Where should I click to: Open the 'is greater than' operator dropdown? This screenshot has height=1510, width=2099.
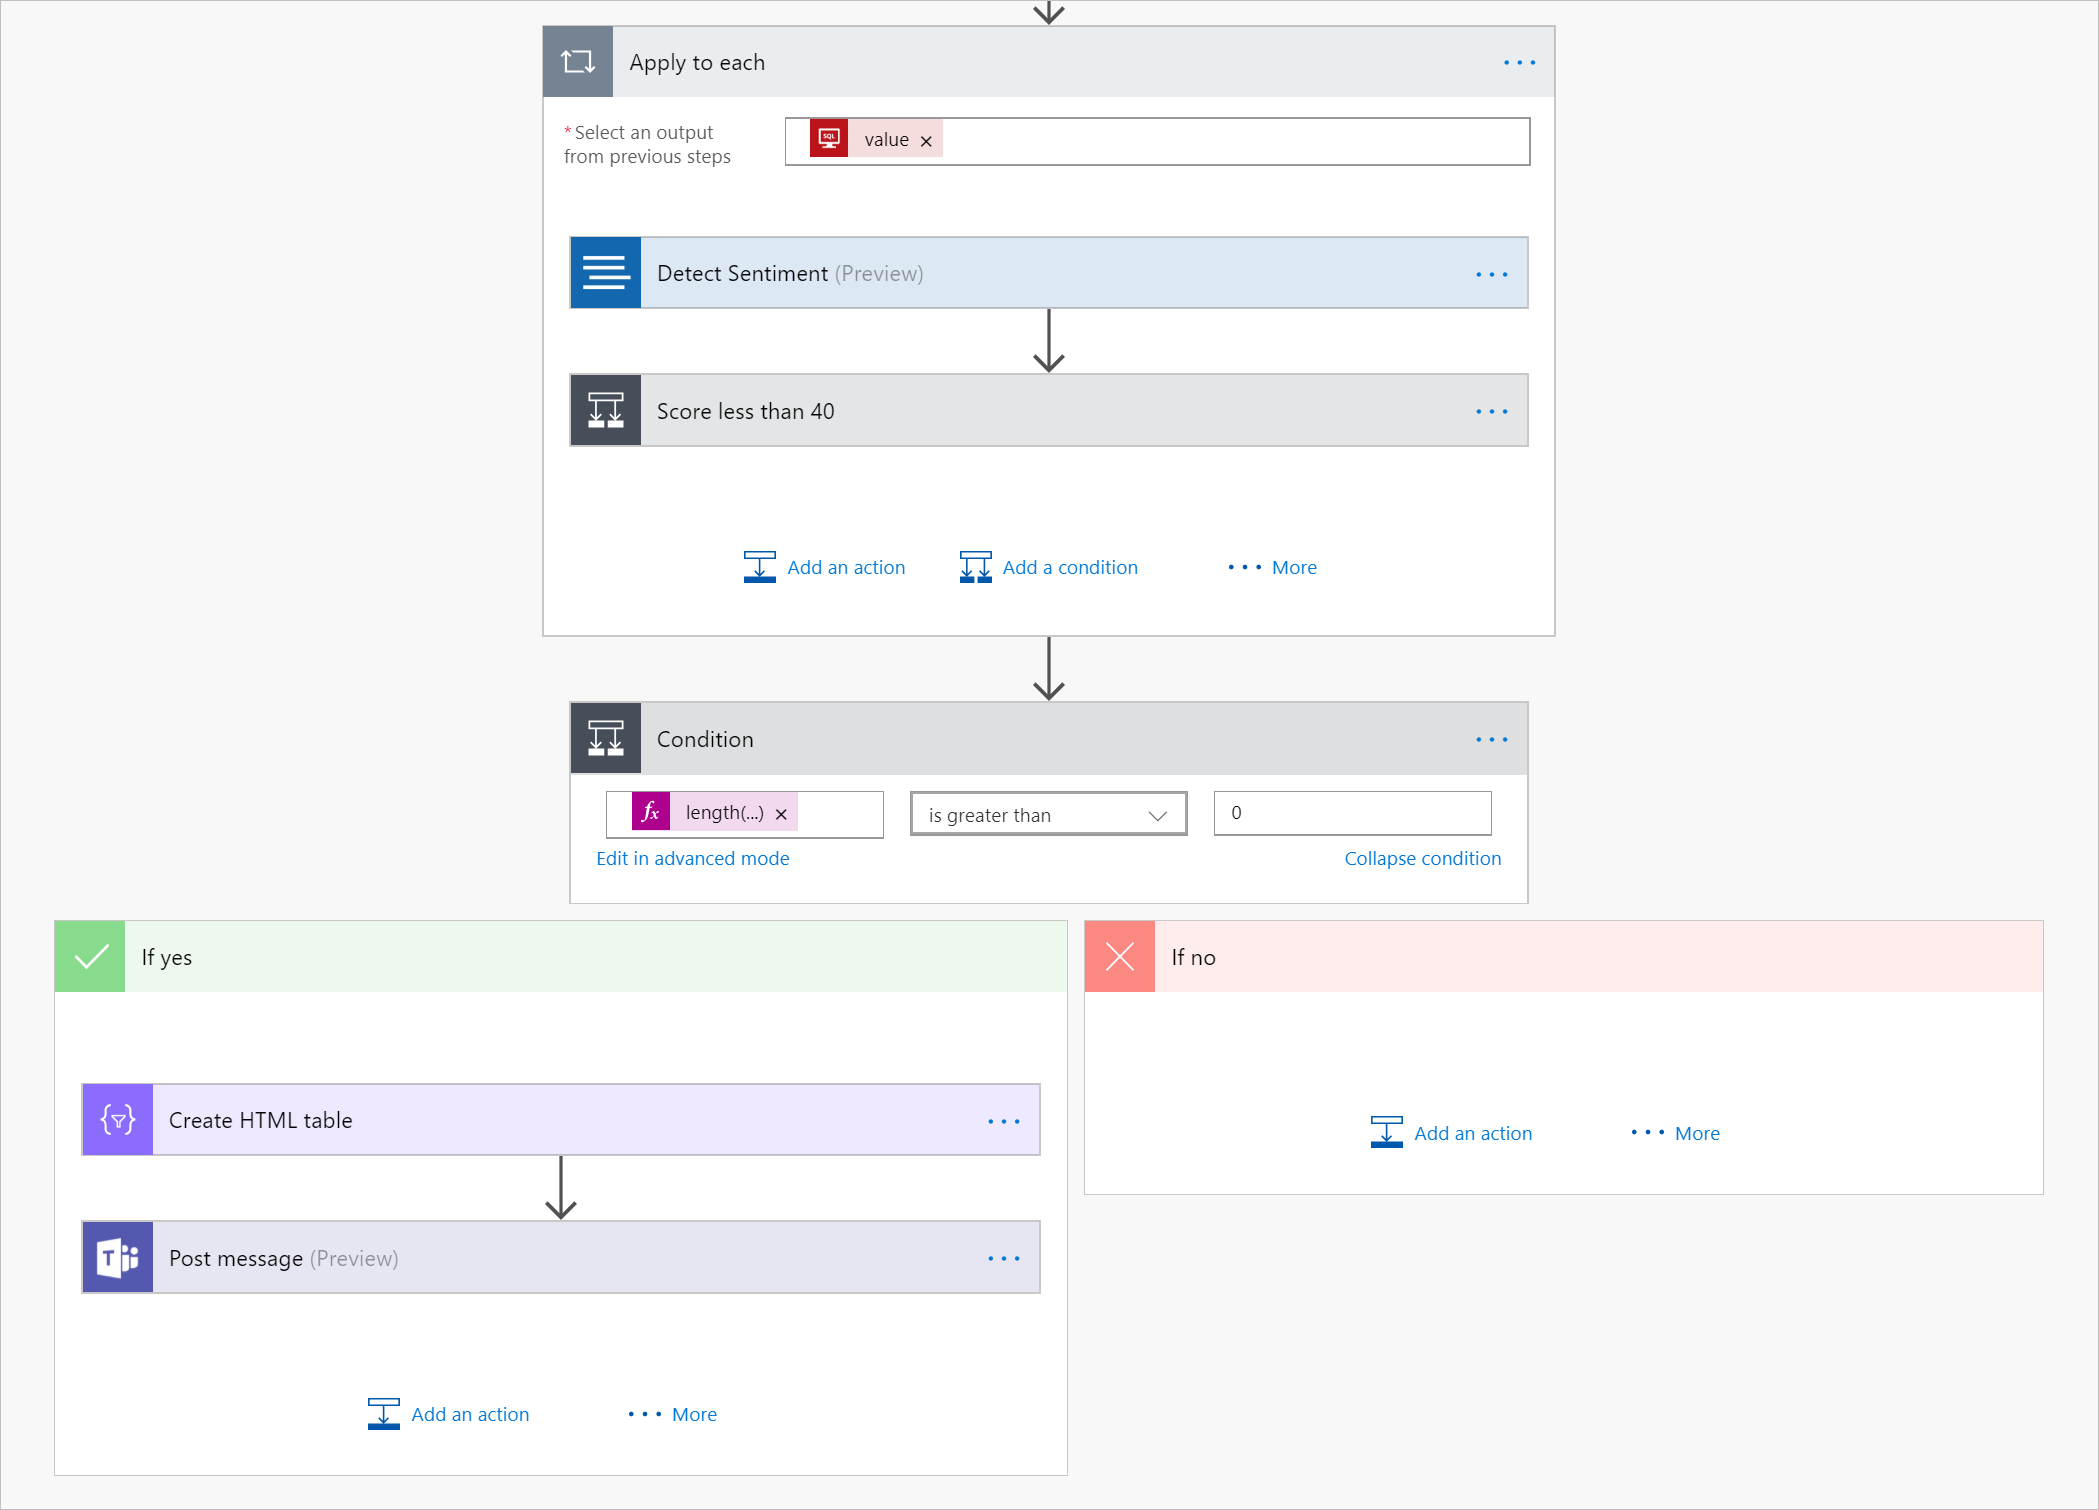tap(1048, 815)
